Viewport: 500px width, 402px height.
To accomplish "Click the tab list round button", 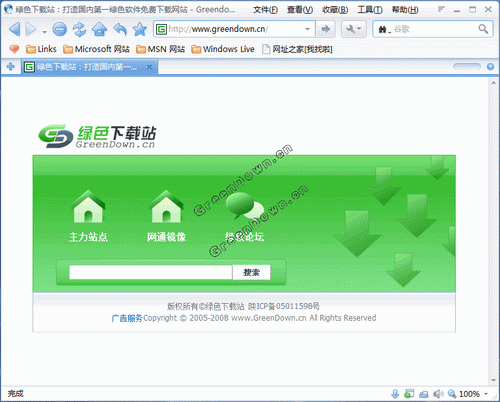I will coord(490,67).
